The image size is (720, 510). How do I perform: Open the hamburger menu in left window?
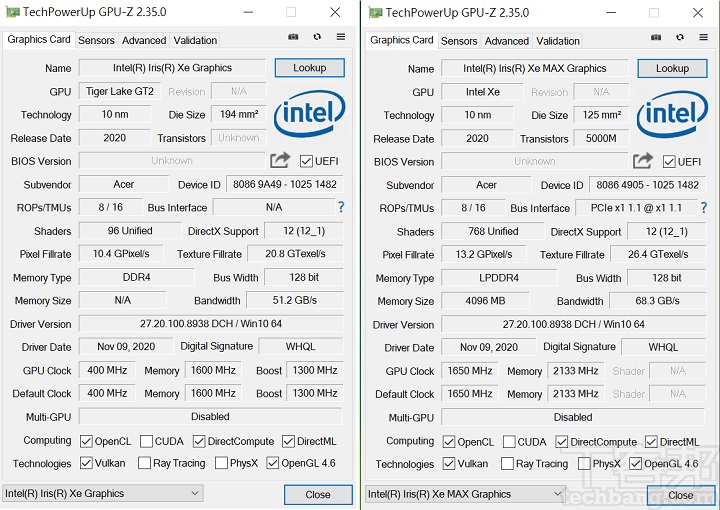[x=341, y=37]
